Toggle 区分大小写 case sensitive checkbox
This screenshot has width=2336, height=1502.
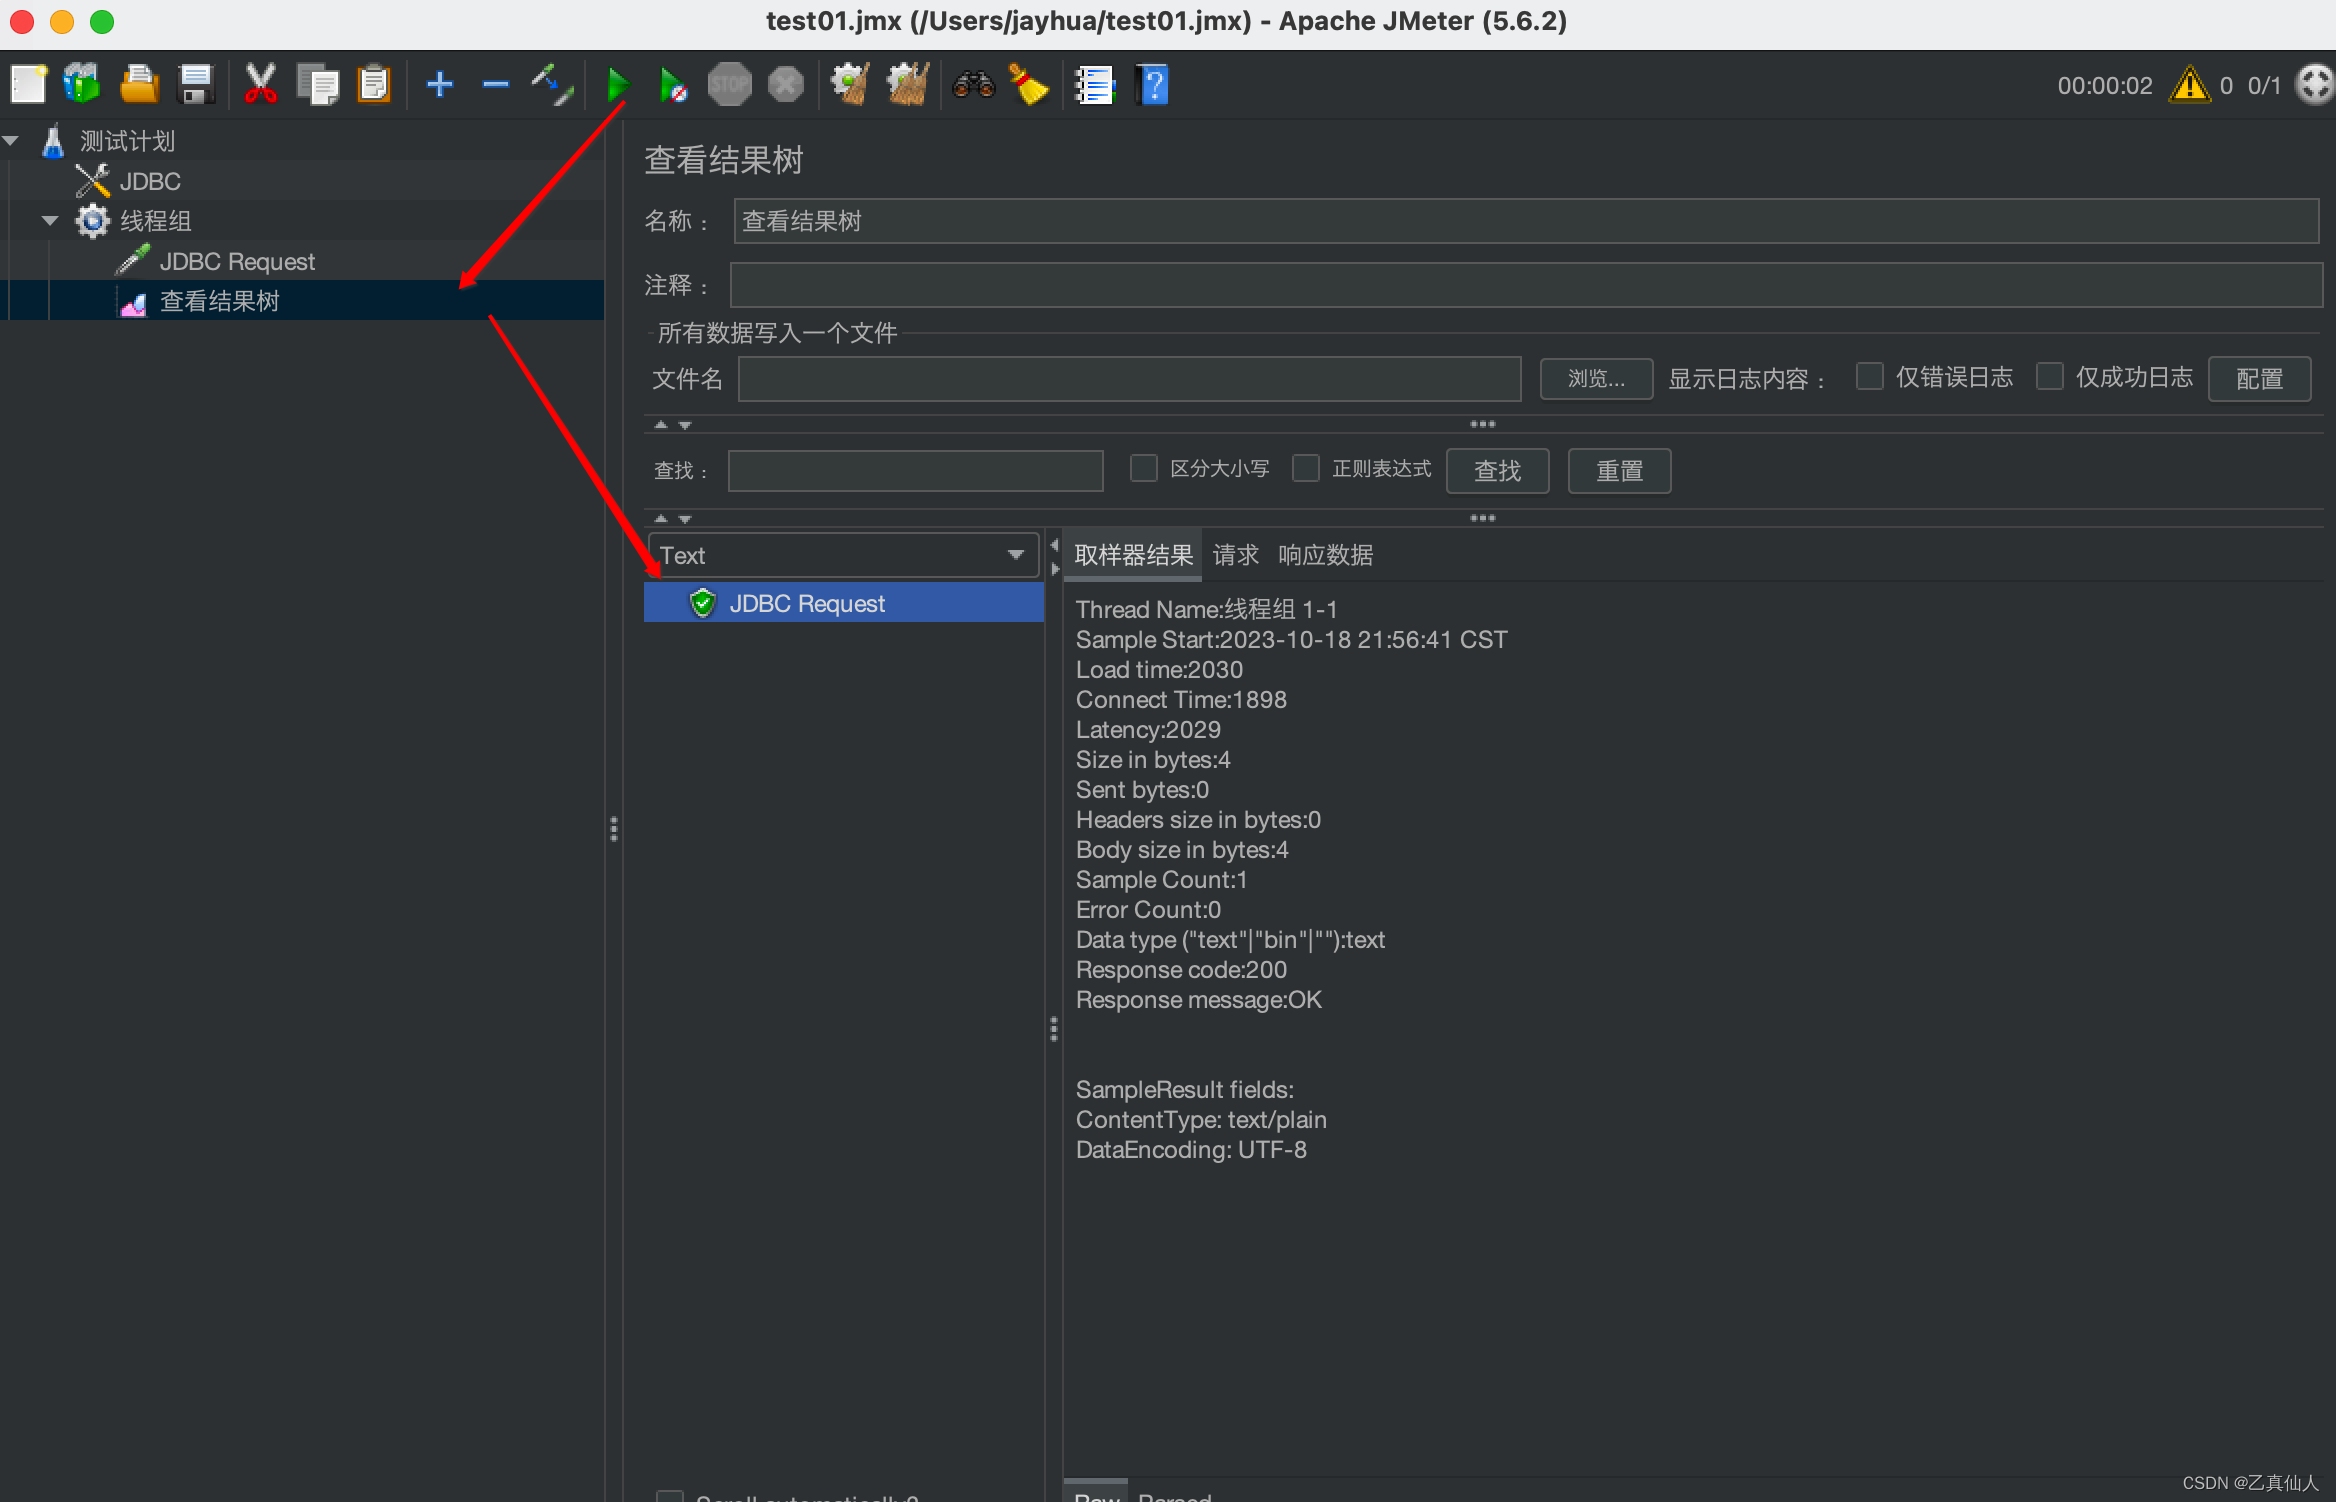click(1143, 468)
